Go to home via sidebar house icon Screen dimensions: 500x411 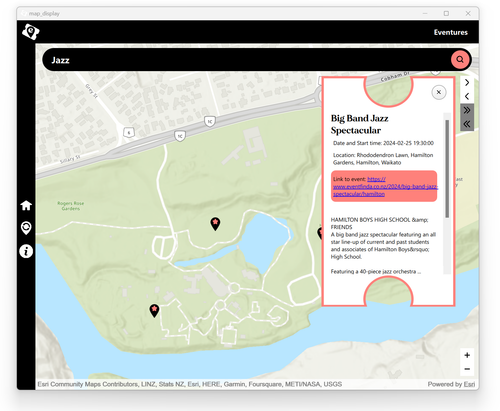point(26,205)
